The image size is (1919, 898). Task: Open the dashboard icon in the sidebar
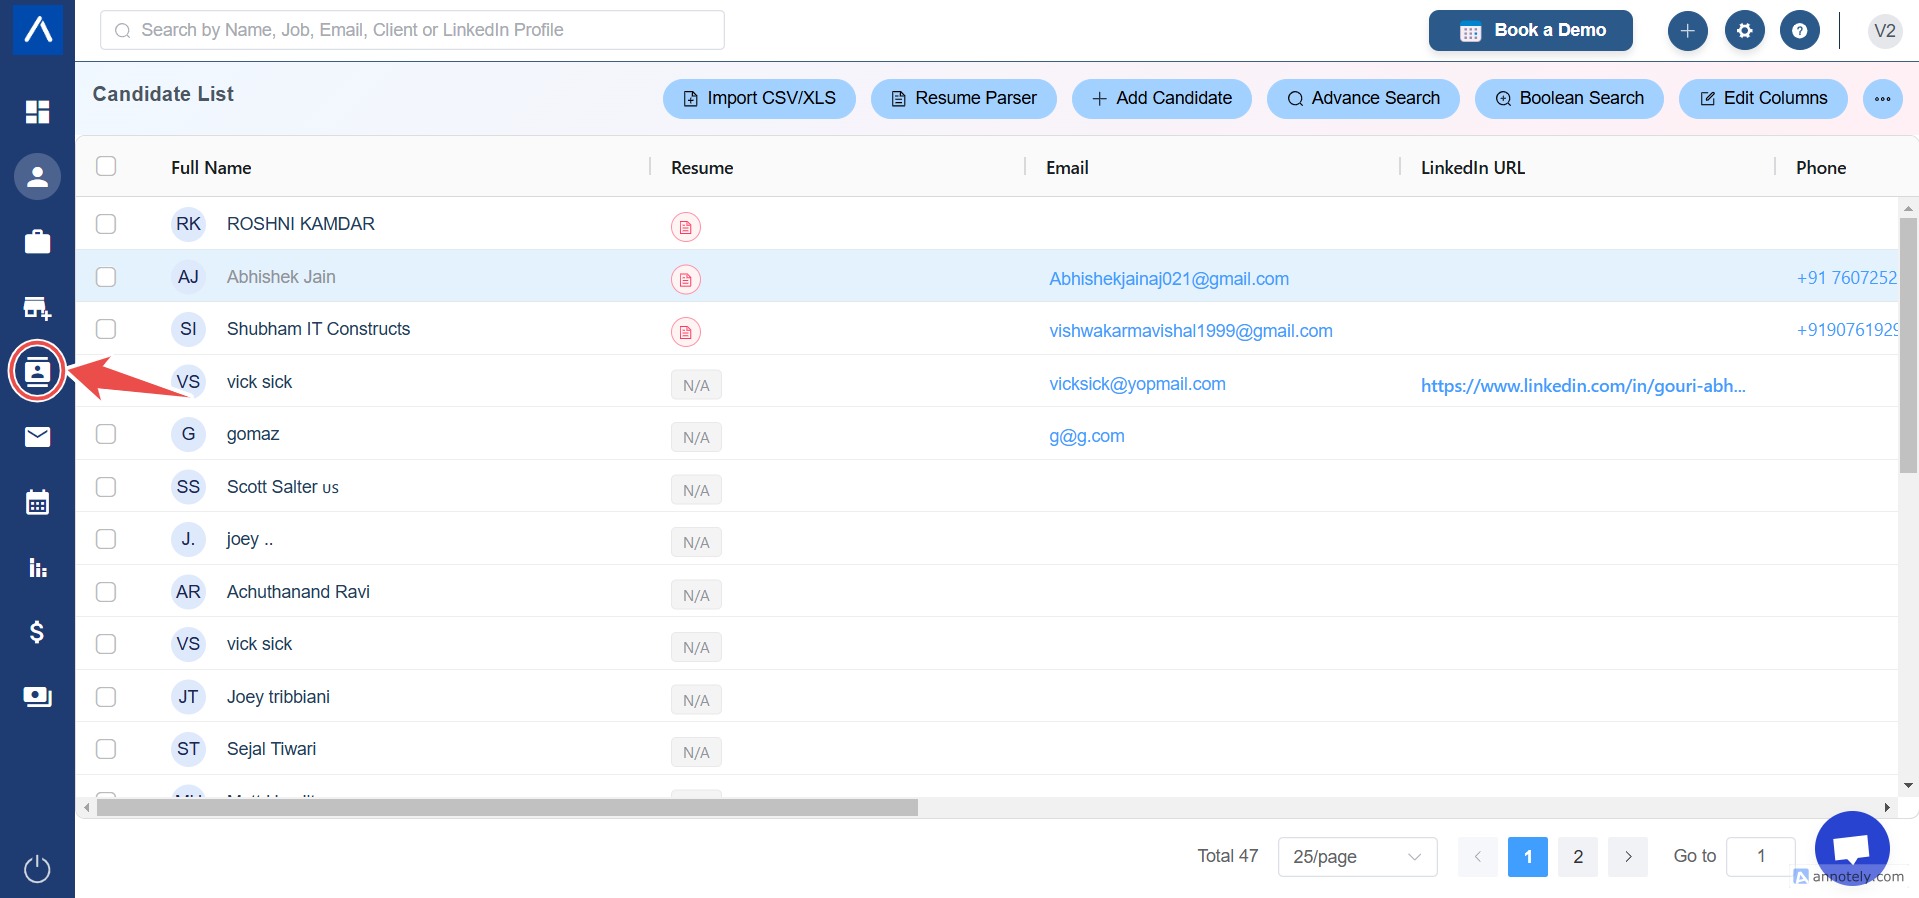tap(37, 112)
